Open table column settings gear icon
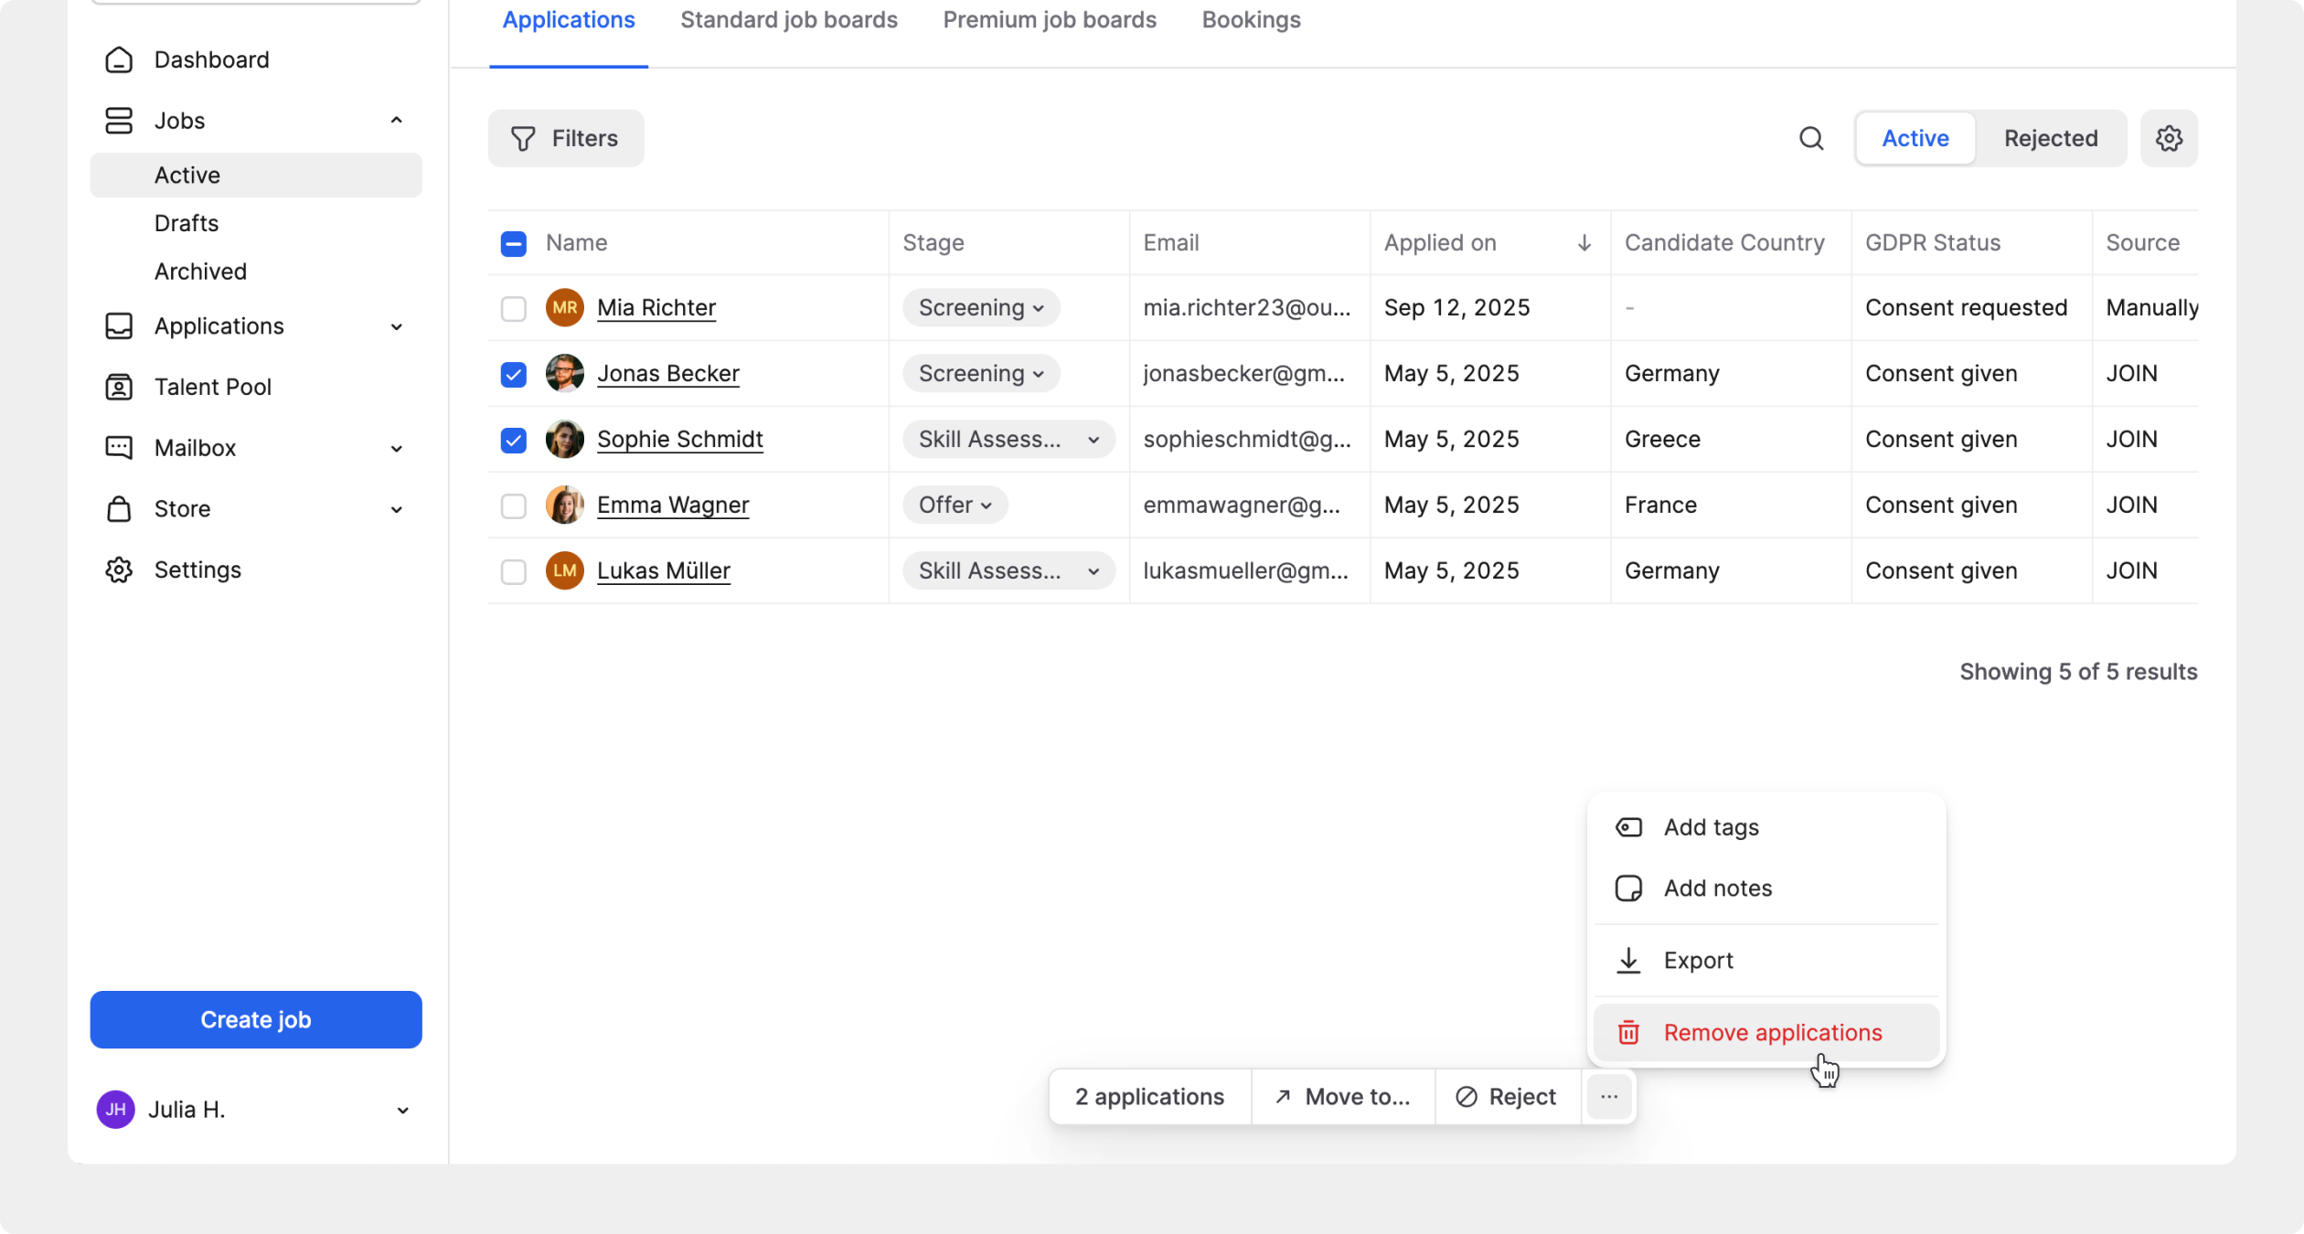2304x1234 pixels. (2168, 138)
